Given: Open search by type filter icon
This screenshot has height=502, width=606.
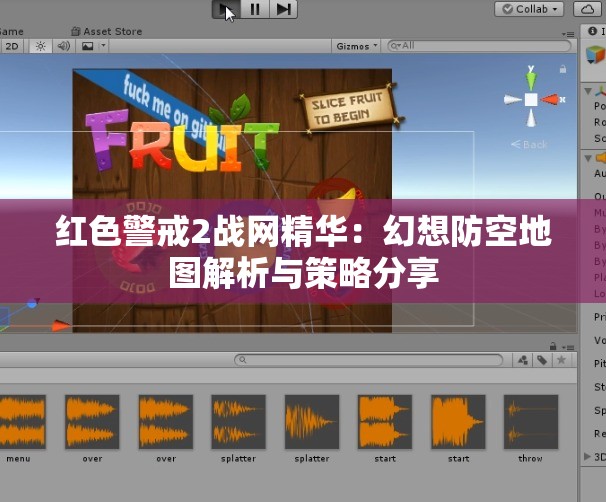Looking at the screenshot, I should point(523,360).
